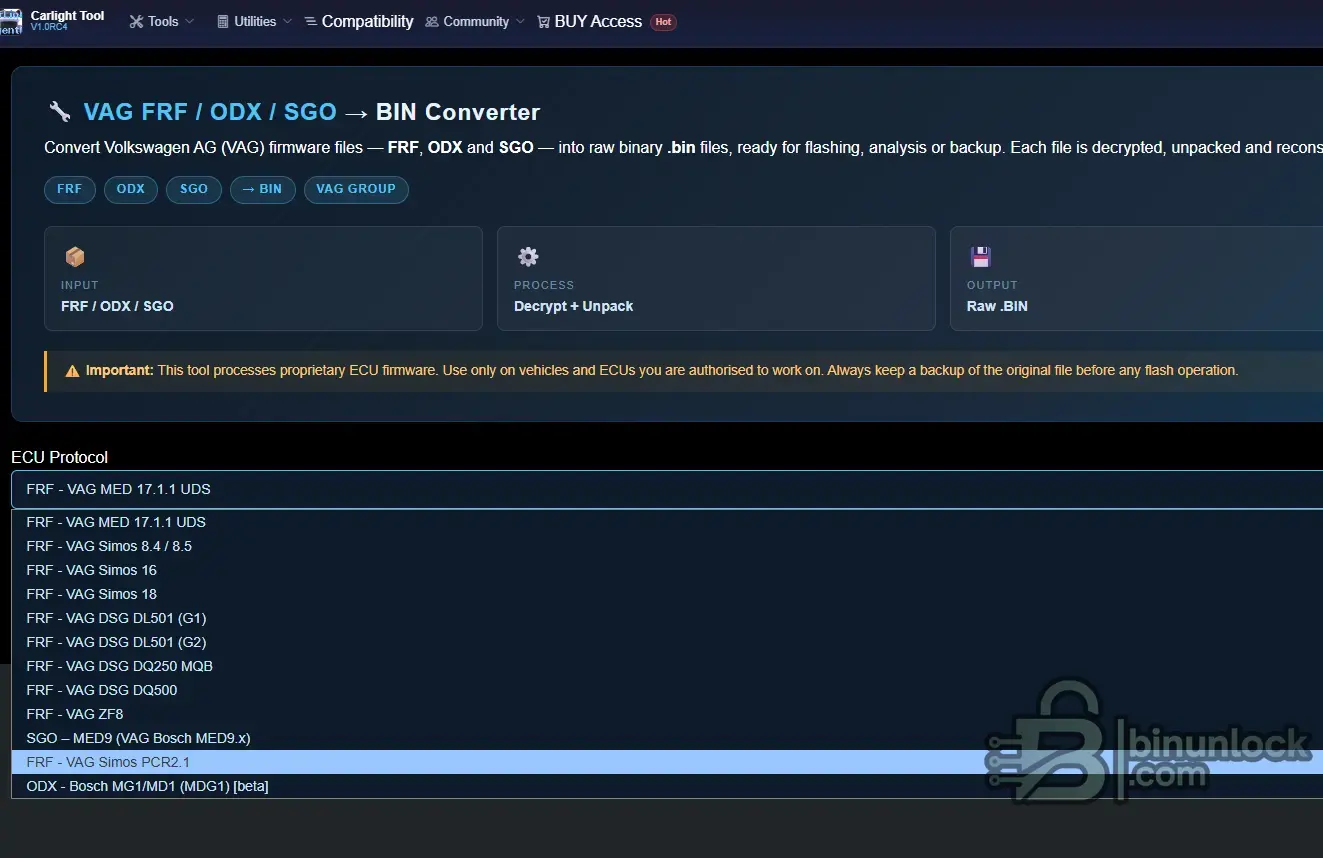Click the V1.0RC4 version text

point(49,27)
